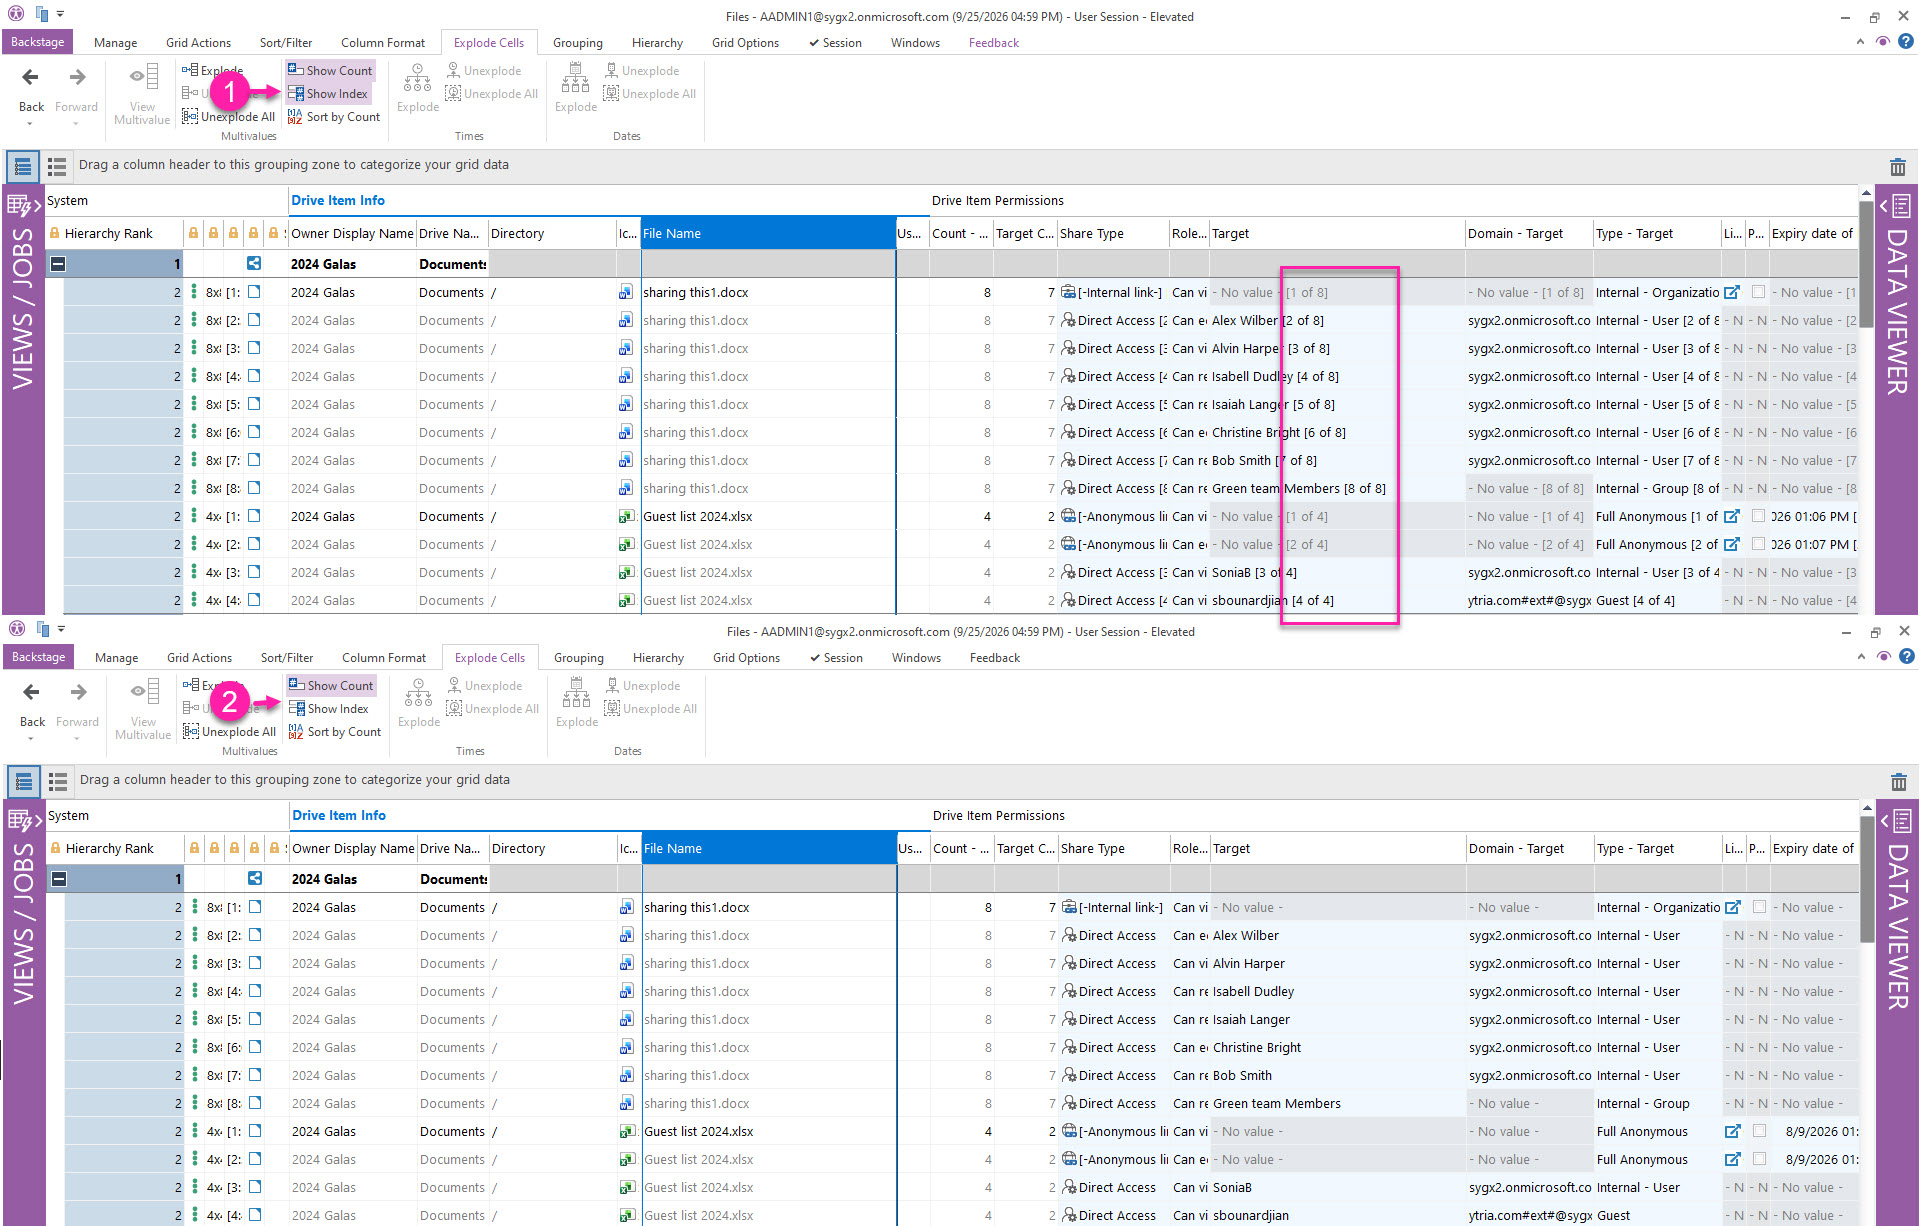Select the File Name column header, top window
Image resolution: width=1920 pixels, height=1226 pixels.
(768, 234)
